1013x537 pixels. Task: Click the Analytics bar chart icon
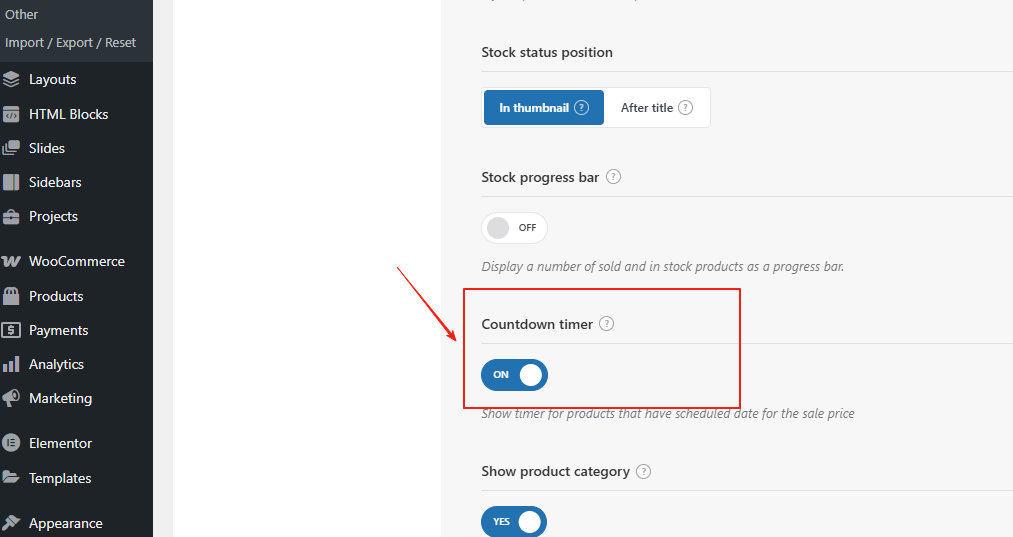click(12, 364)
